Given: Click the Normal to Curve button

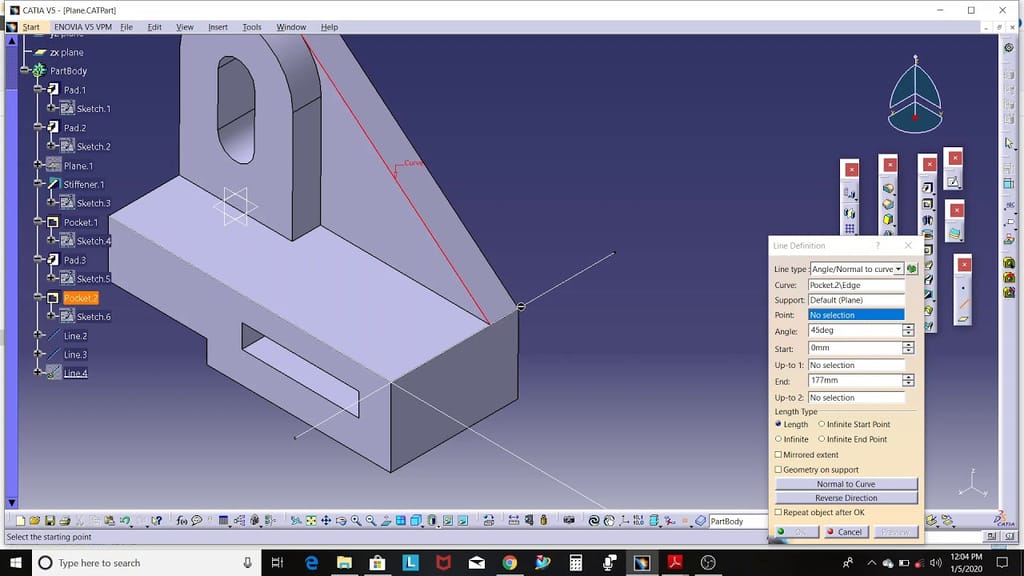Looking at the screenshot, I should point(845,484).
